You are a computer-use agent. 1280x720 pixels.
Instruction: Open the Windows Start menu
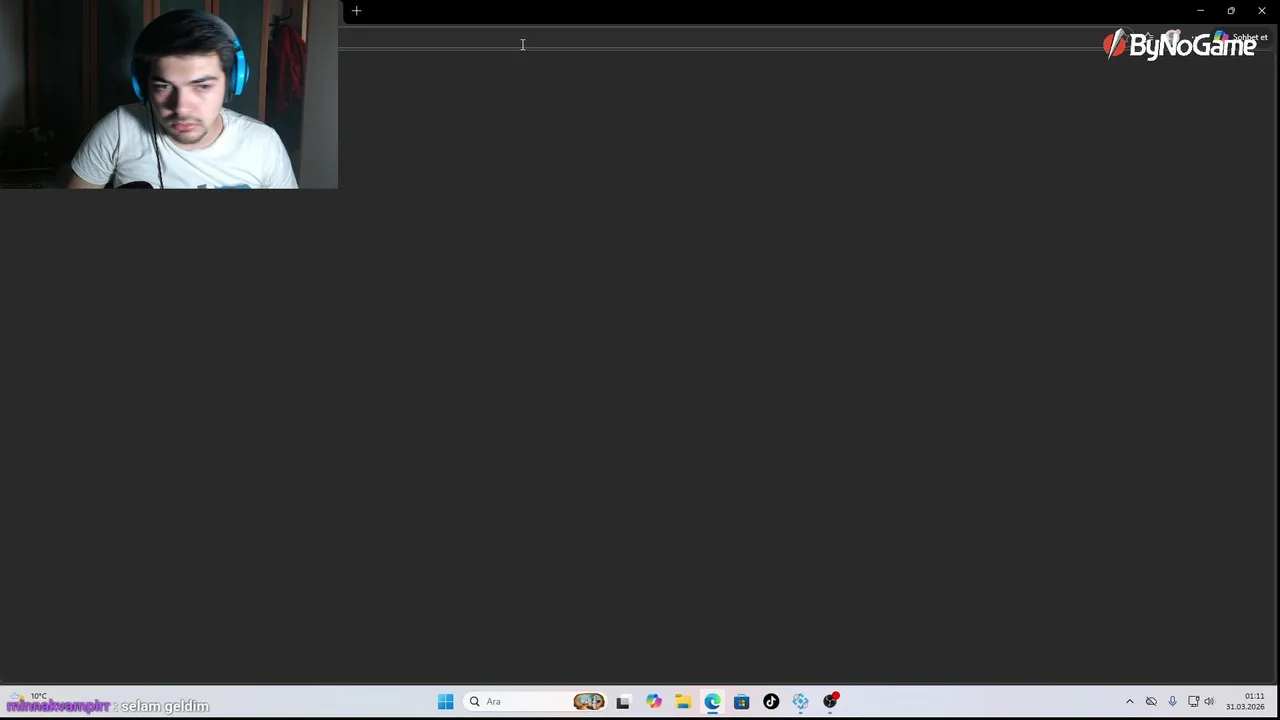[x=445, y=702]
